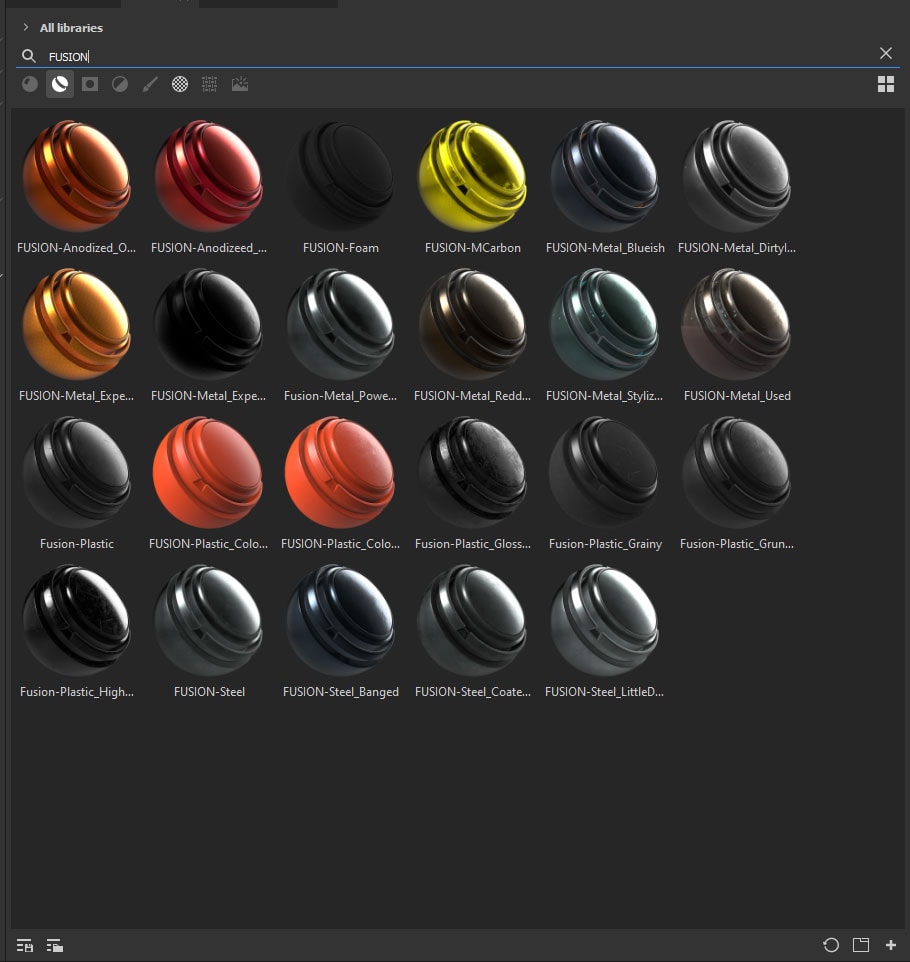The width and height of the screenshot is (910, 962).
Task: Select Fusion-Plastic_High... material
Action: [76, 631]
